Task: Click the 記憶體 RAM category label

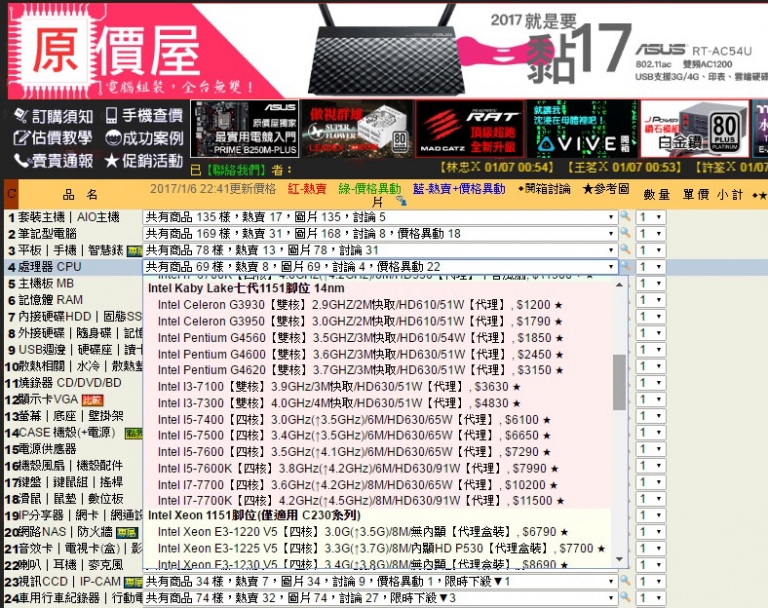Action: (50, 300)
